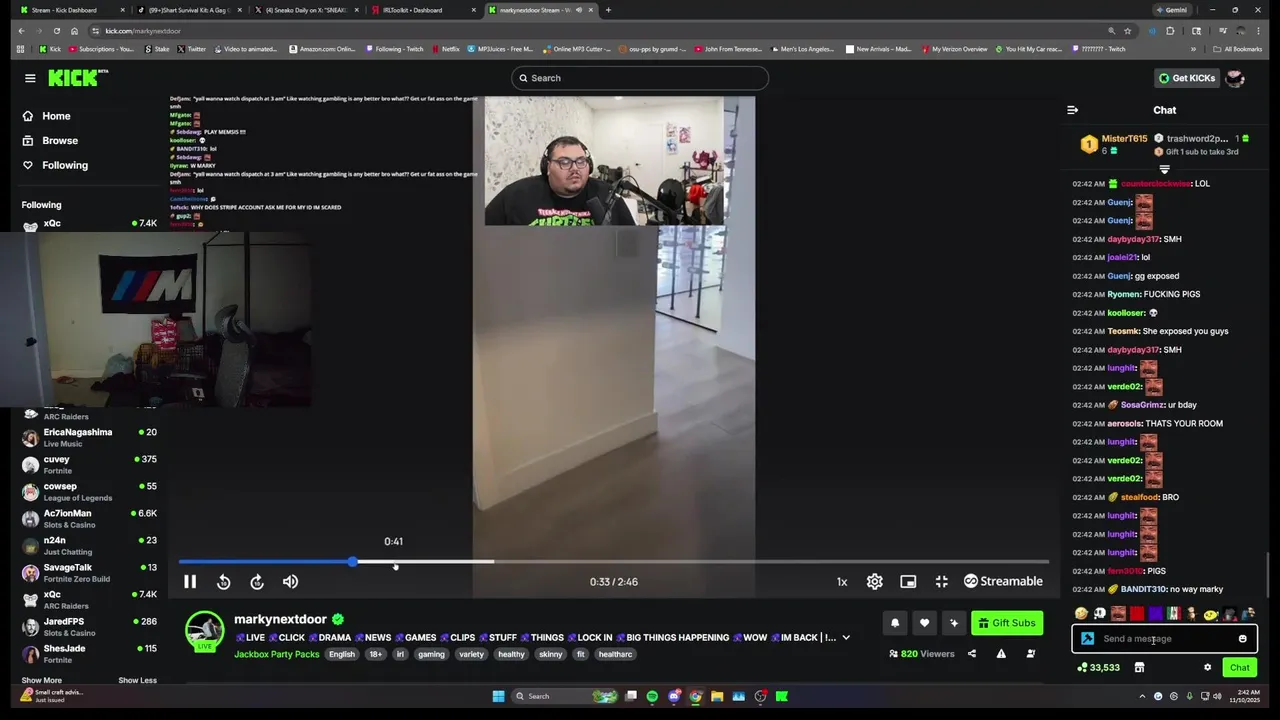
Task: Expand the stream title chevron
Action: (846, 637)
